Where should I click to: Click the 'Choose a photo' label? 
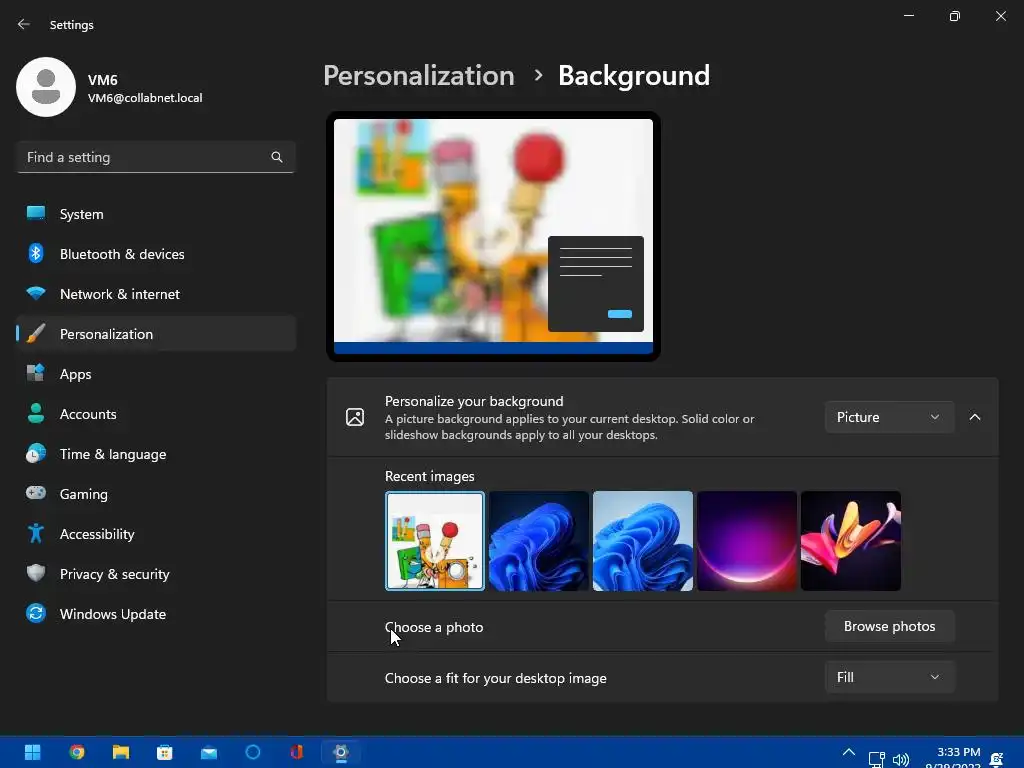pos(434,627)
